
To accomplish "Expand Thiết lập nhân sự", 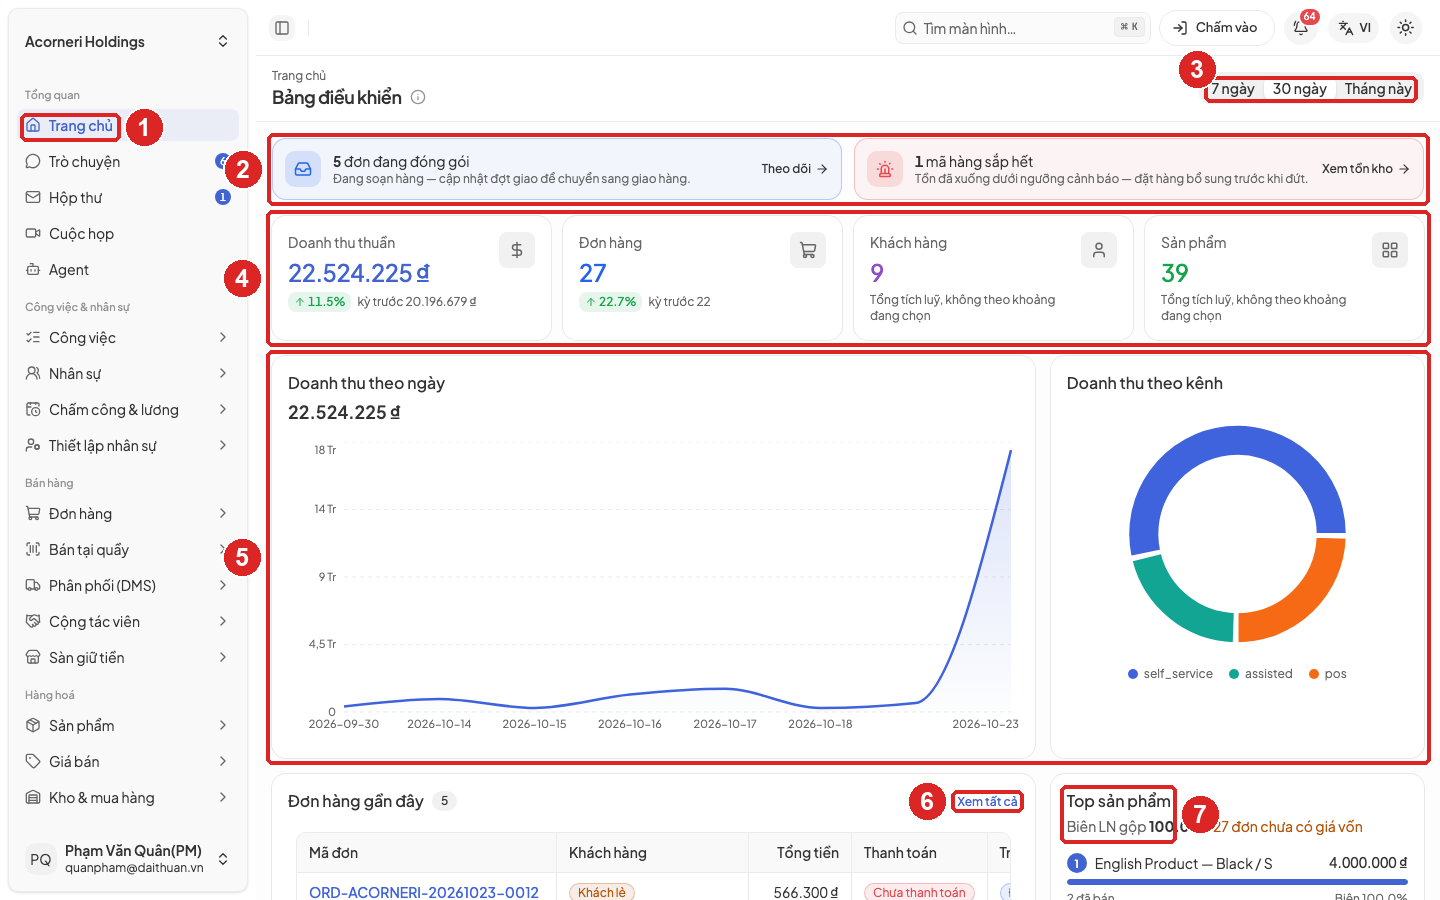I will click(128, 445).
